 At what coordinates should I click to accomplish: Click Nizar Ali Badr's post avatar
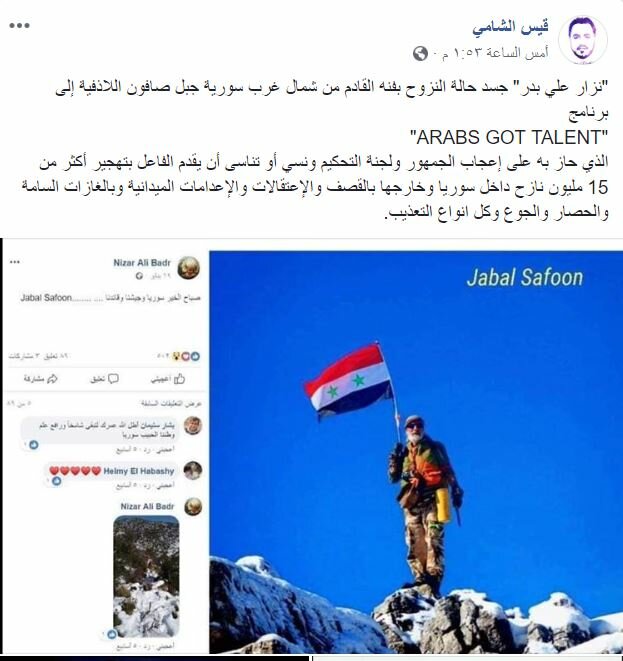[188, 268]
